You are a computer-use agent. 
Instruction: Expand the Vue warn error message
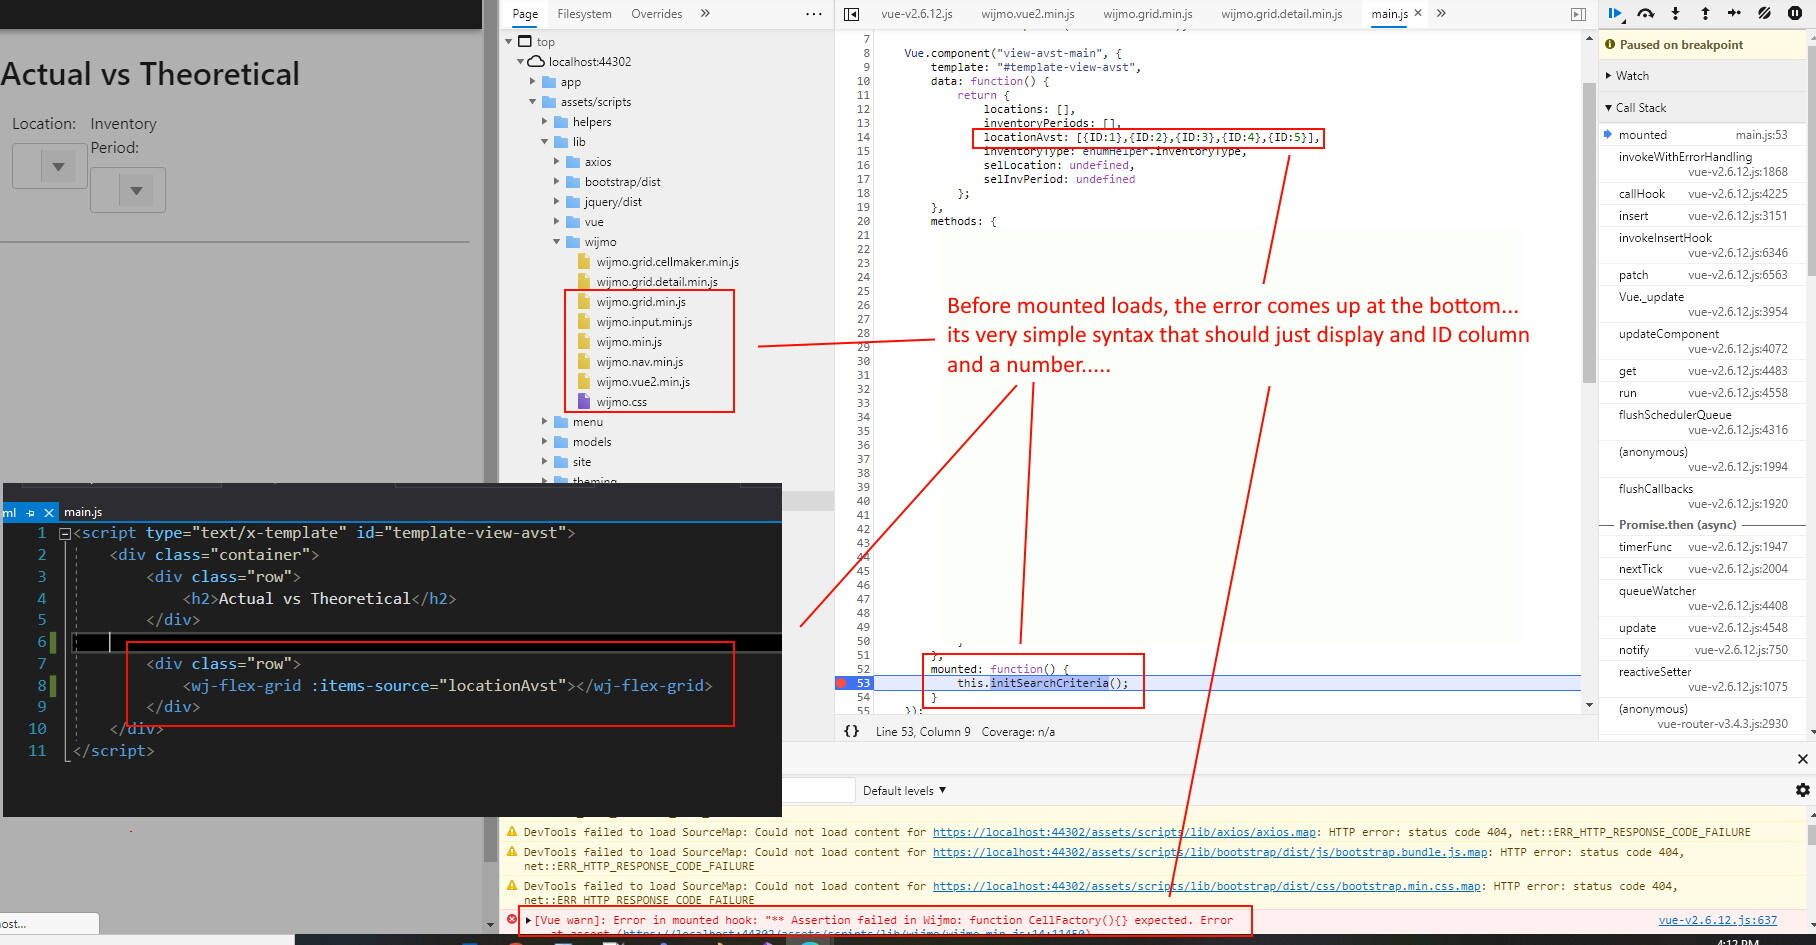point(528,920)
